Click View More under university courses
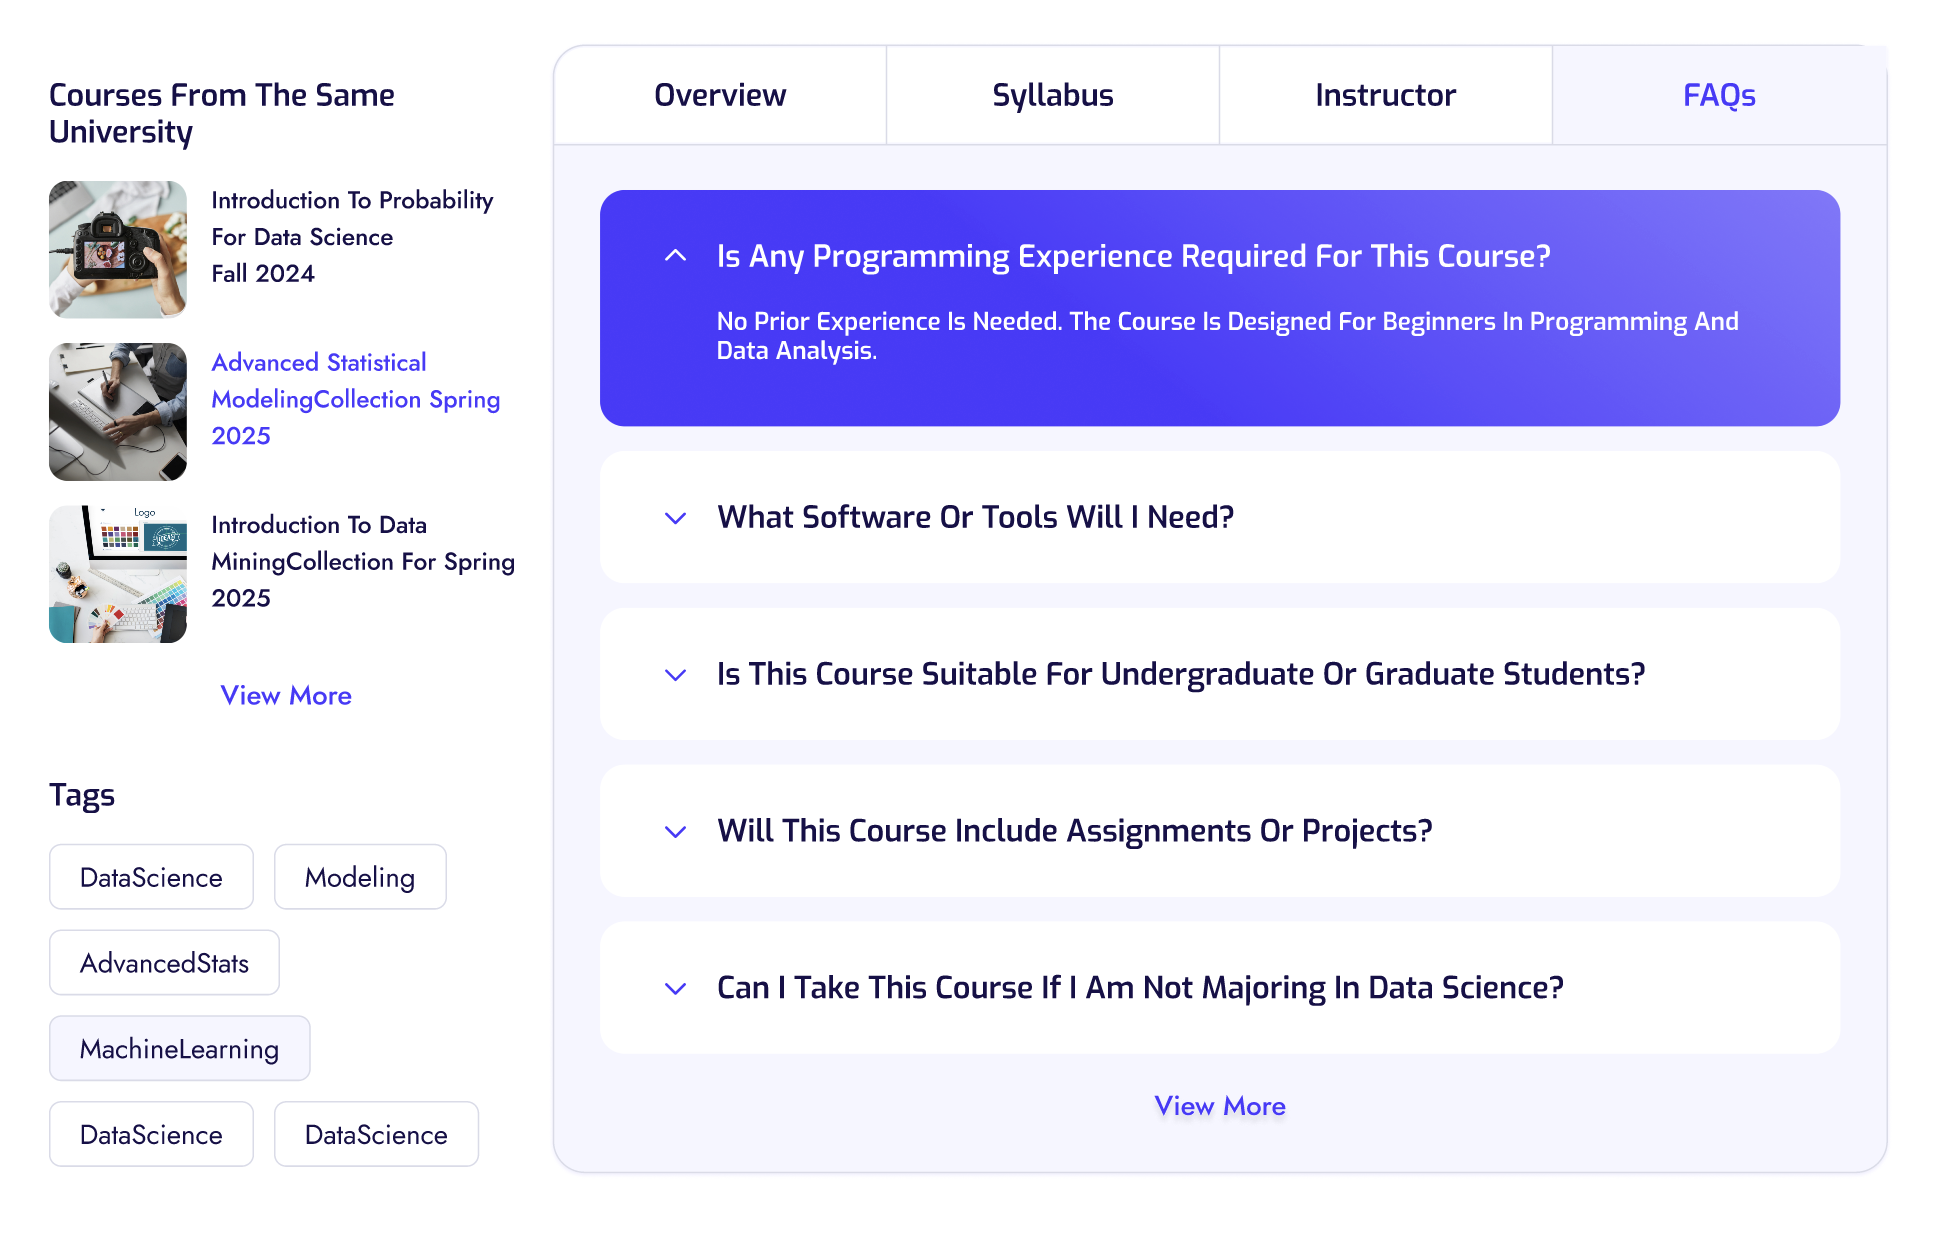The width and height of the screenshot is (1940, 1244). 286,696
